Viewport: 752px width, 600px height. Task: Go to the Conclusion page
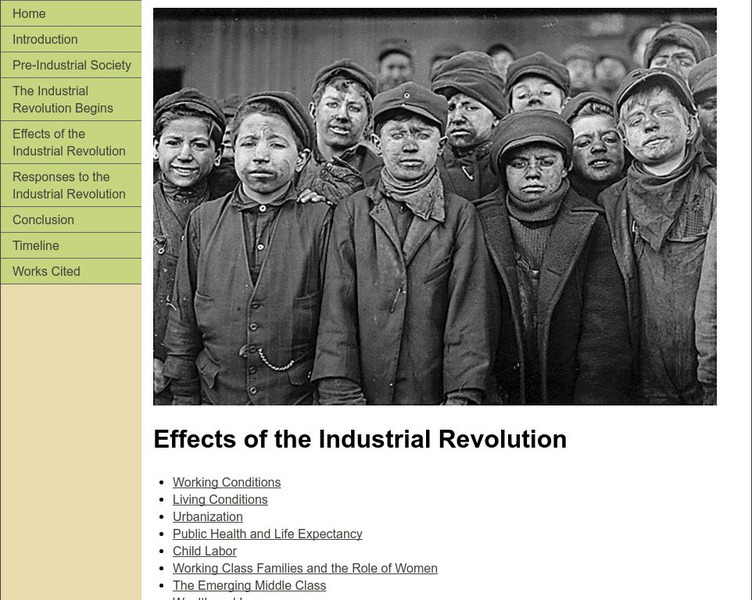point(71,220)
